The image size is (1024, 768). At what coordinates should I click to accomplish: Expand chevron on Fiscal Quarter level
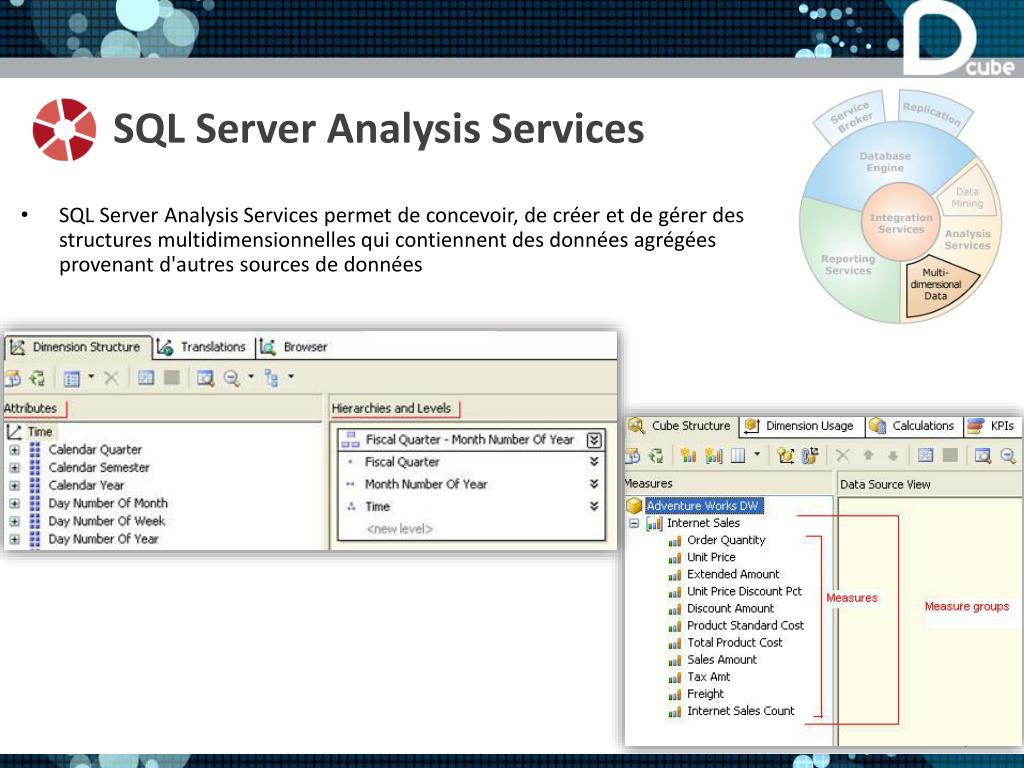click(x=594, y=462)
